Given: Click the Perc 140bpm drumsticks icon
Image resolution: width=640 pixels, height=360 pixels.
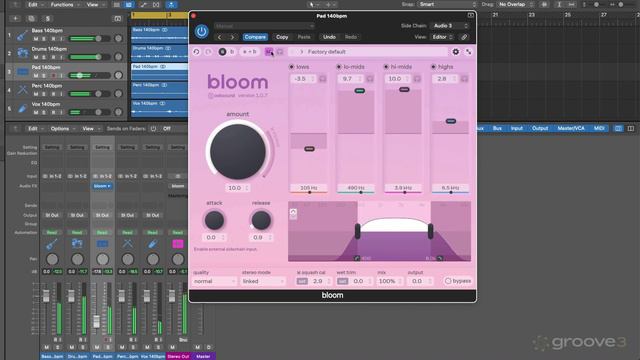Looking at the screenshot, I should 22,90.
